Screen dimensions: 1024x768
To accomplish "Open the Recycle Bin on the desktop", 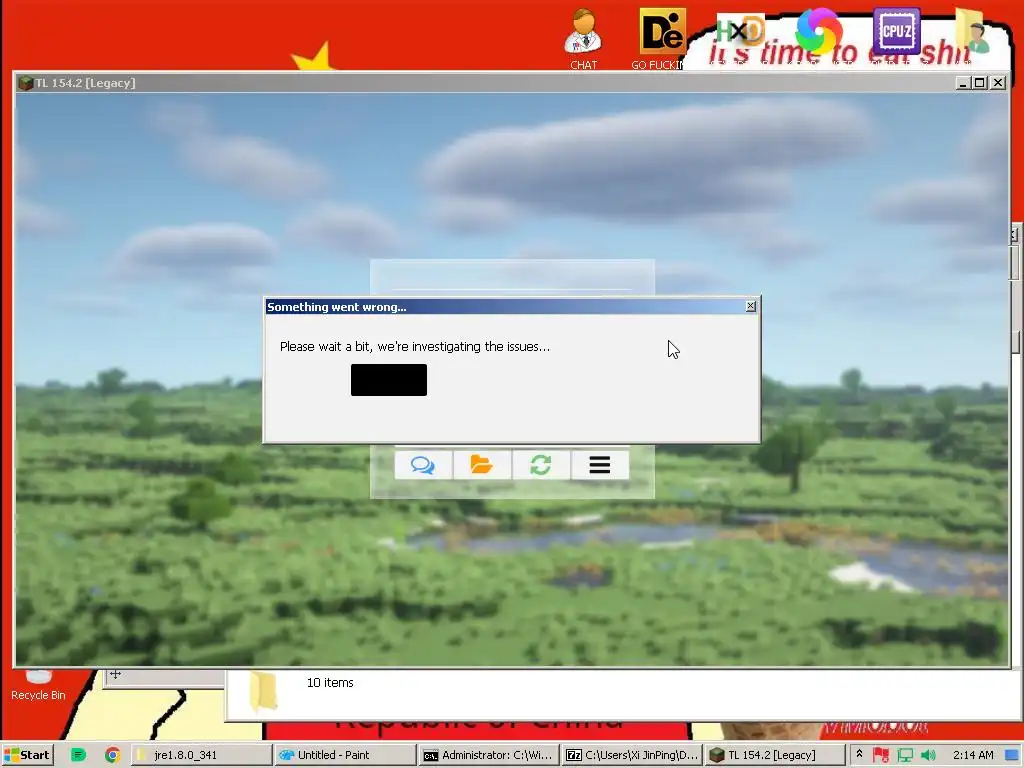I will point(39,687).
